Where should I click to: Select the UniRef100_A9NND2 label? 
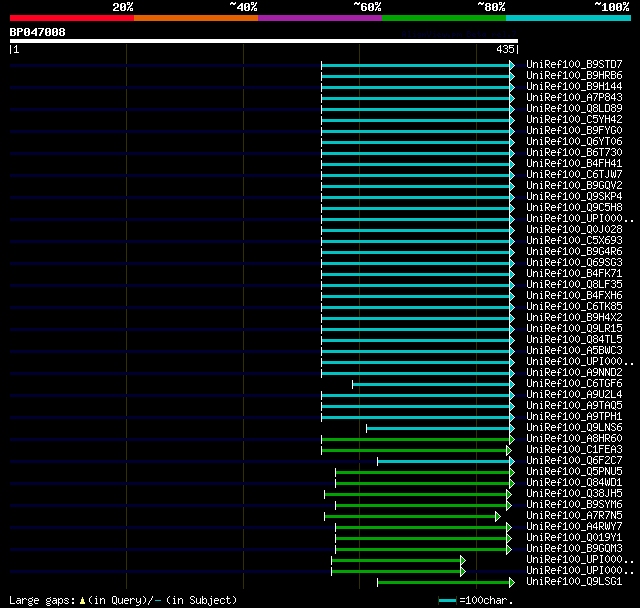tap(574, 373)
